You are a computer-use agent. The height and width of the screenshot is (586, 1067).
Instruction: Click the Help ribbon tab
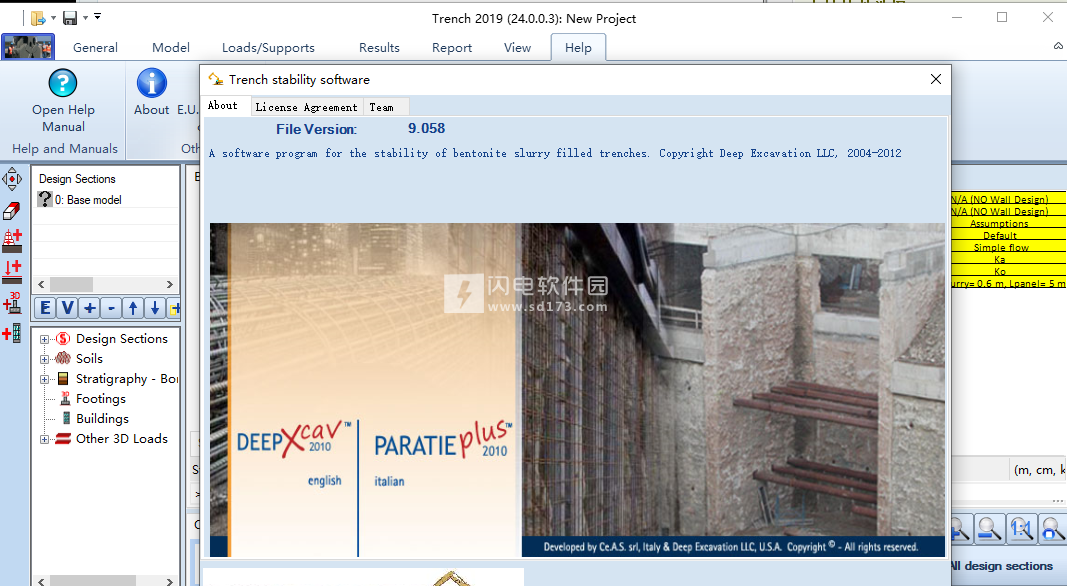click(x=578, y=48)
